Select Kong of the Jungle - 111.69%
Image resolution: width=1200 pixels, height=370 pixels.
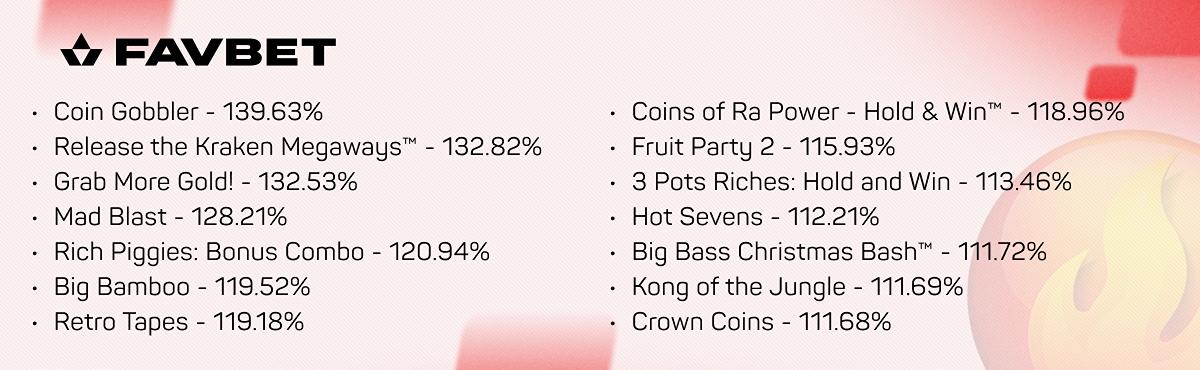point(797,287)
